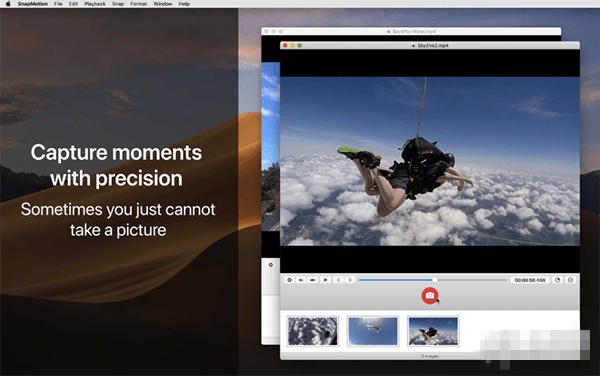Select the second snapshot thumbnail with distant skydiver

click(373, 331)
